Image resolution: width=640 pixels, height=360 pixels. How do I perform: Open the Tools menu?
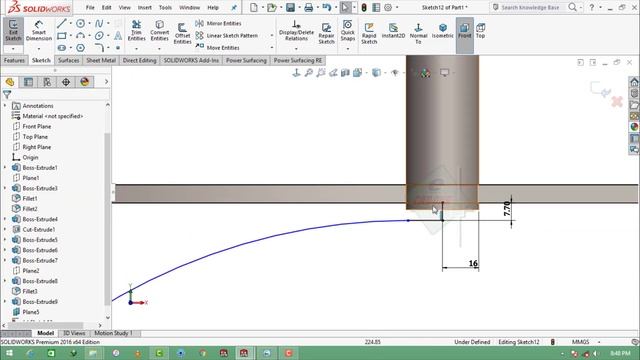[165, 7]
